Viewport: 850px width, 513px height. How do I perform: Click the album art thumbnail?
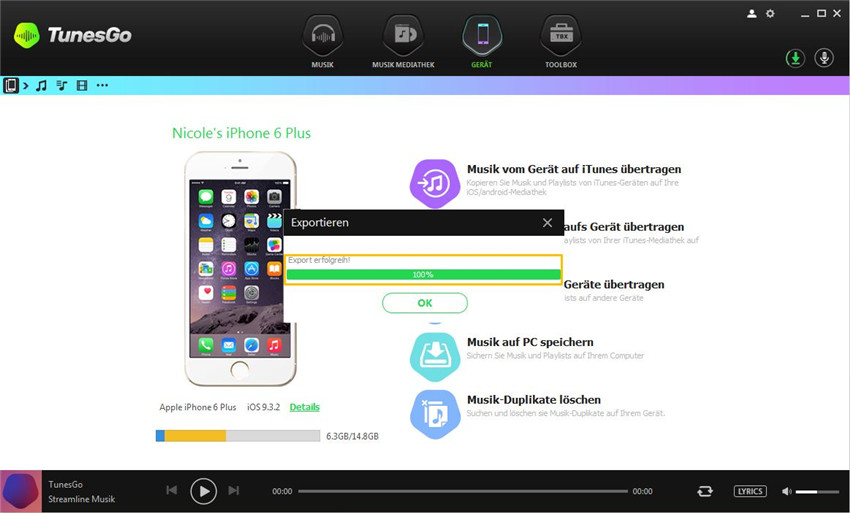(x=21, y=491)
